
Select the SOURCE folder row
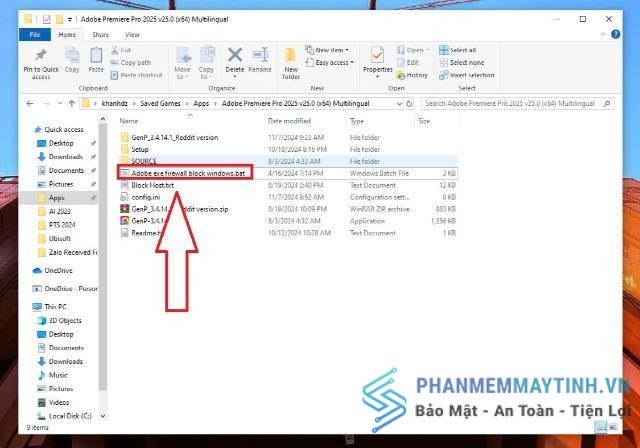click(x=288, y=161)
